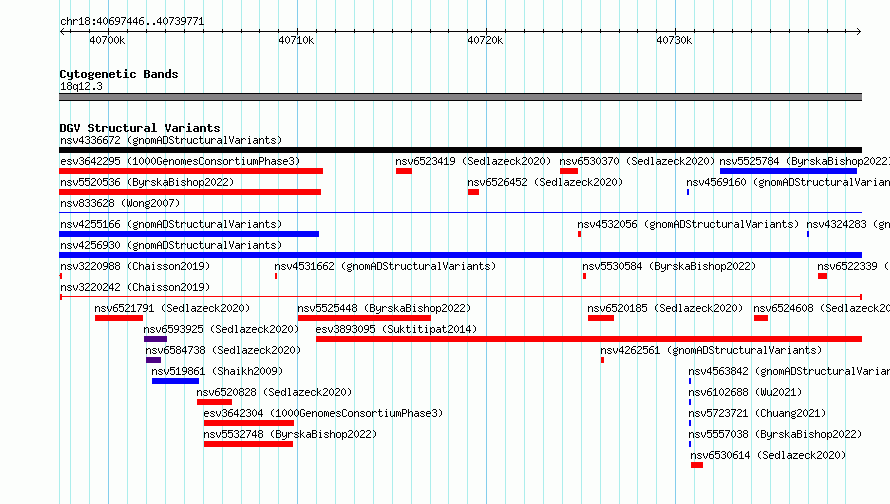The height and width of the screenshot is (504, 890).
Task: Click nsv5530584 ByrskaBishop2022 label
Action: pos(669,266)
